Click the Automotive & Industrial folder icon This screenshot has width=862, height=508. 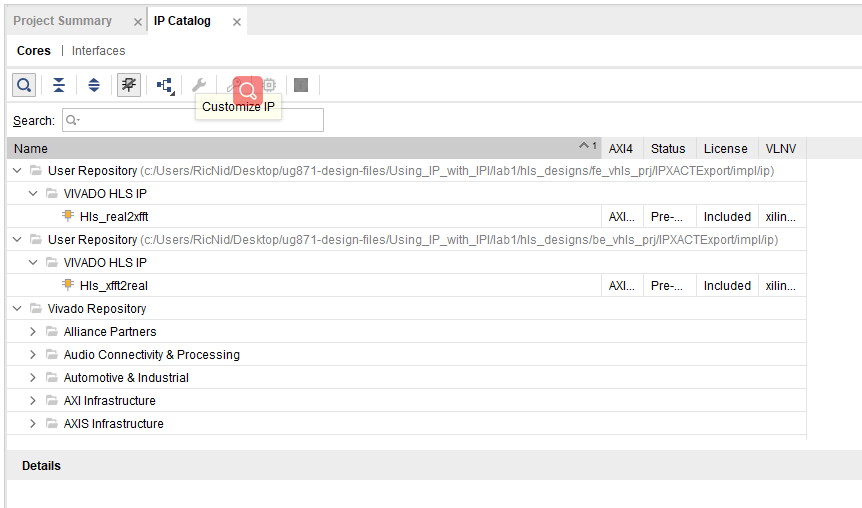[x=52, y=378]
